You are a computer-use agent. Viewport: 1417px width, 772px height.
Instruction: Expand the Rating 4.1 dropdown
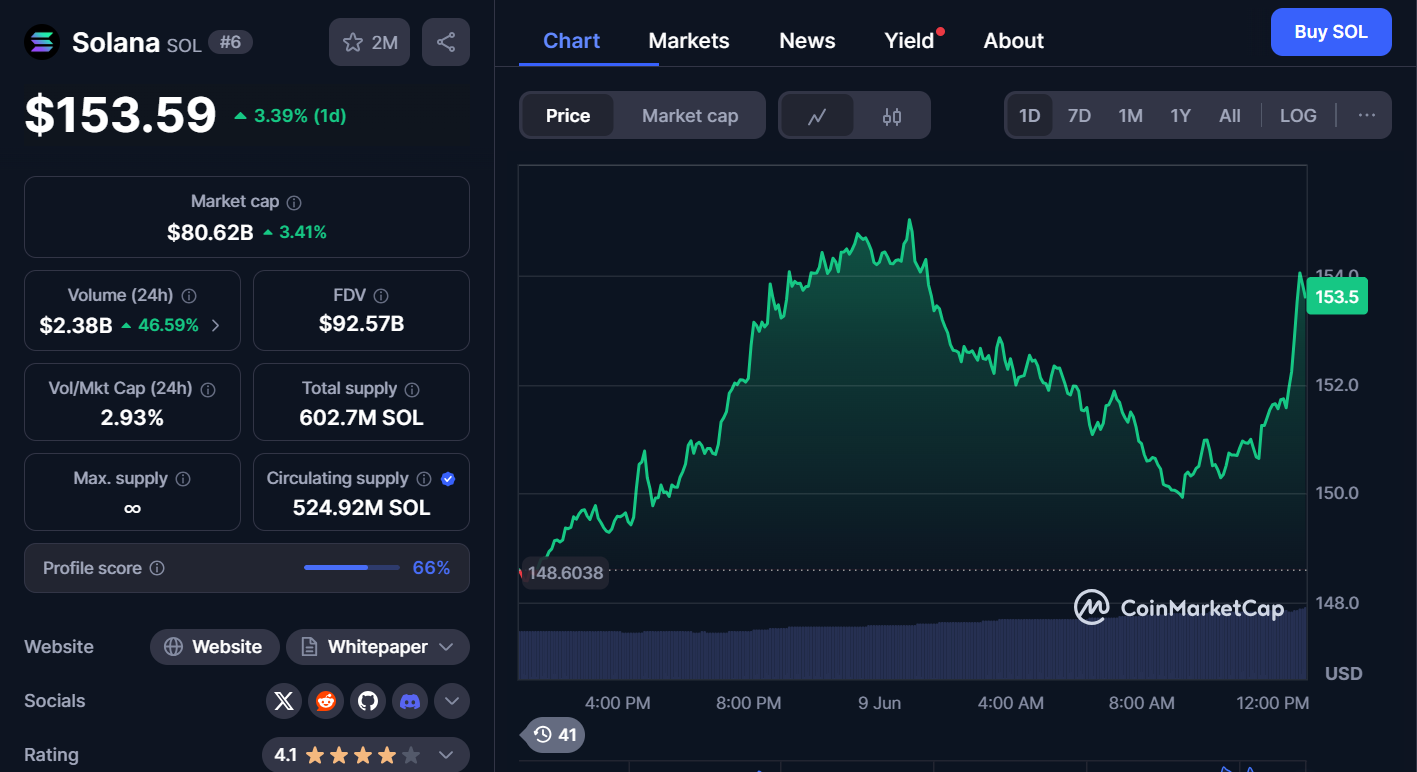pyautogui.click(x=366, y=755)
